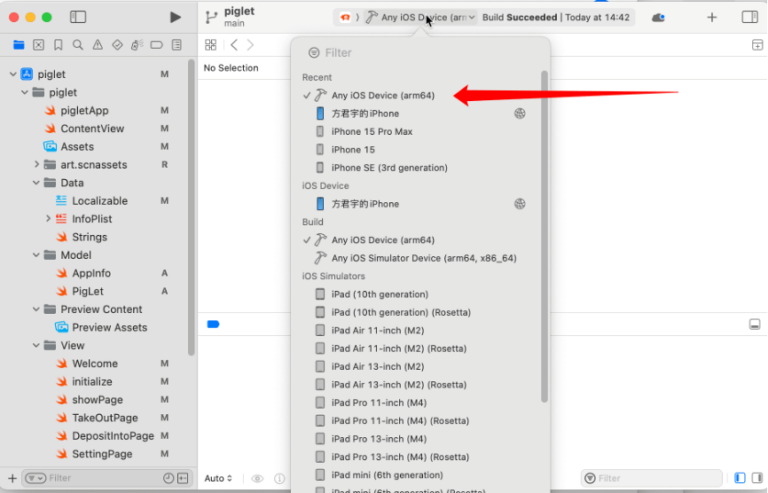
Task: Open the related items grid icon
Action: (211, 45)
